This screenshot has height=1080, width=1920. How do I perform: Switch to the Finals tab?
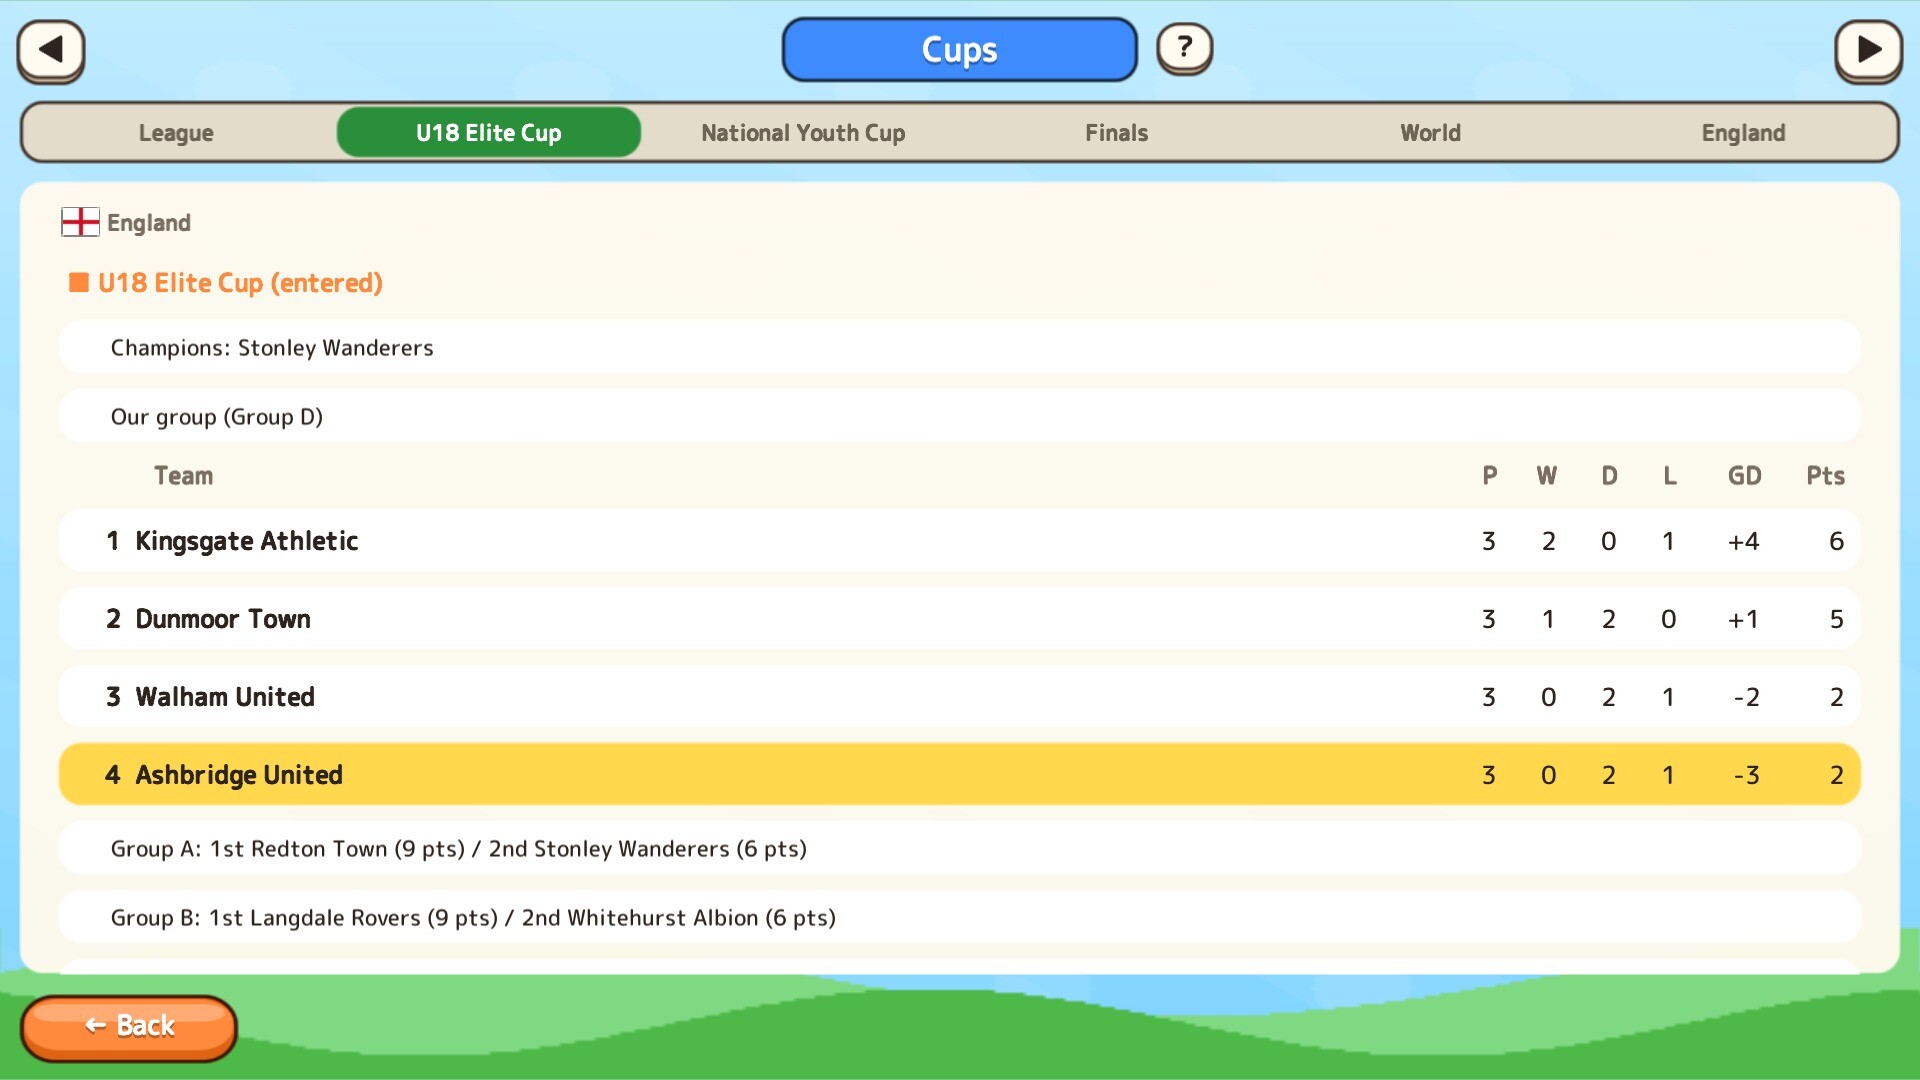tap(1116, 133)
